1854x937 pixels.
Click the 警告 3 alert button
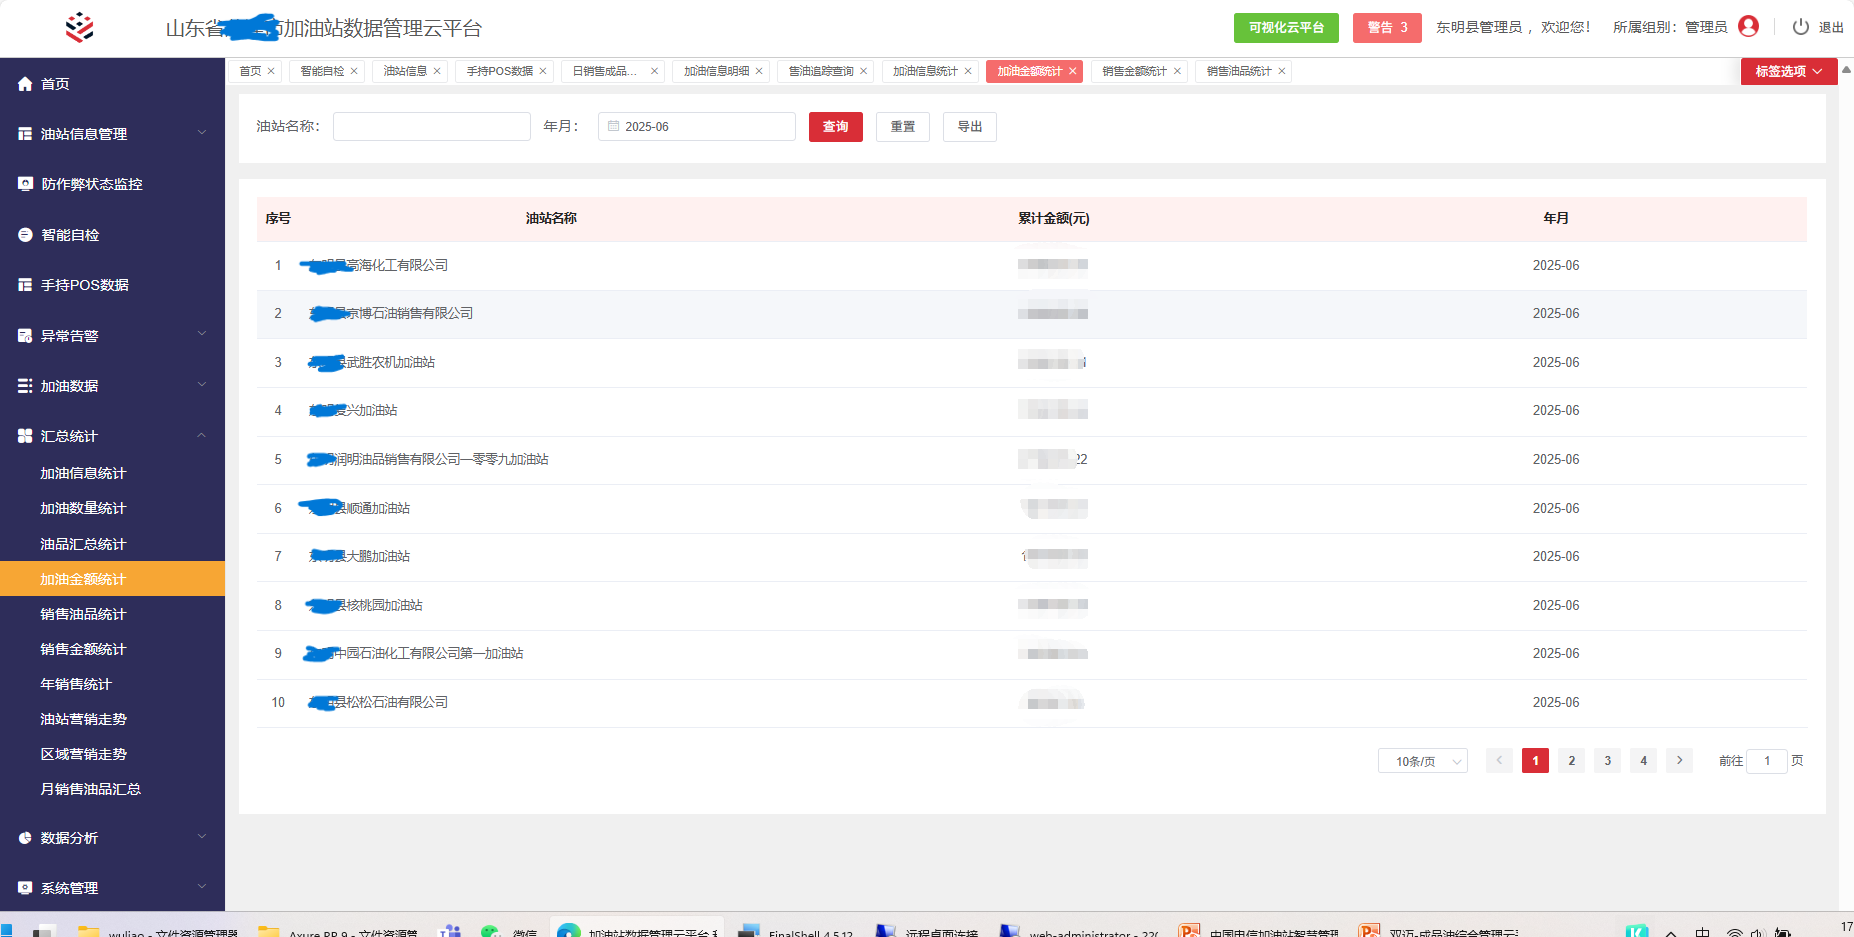(1387, 27)
